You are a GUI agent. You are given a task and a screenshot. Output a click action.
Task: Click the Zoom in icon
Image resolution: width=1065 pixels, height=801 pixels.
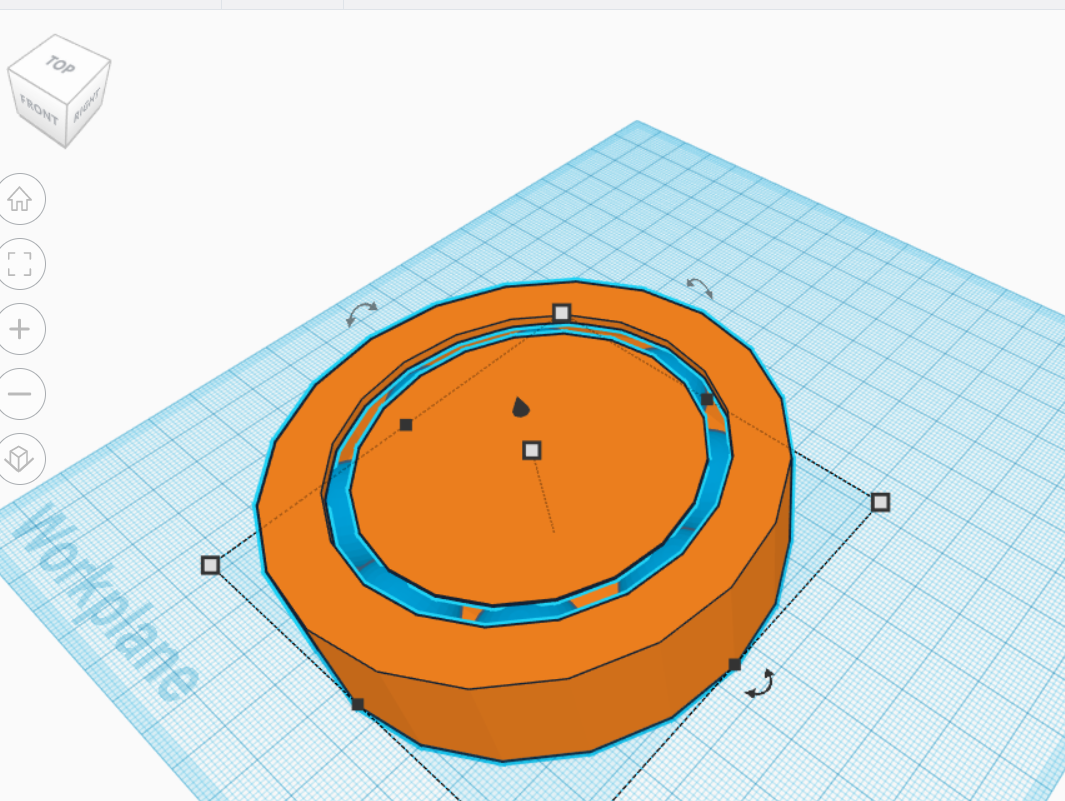click(x=21, y=328)
